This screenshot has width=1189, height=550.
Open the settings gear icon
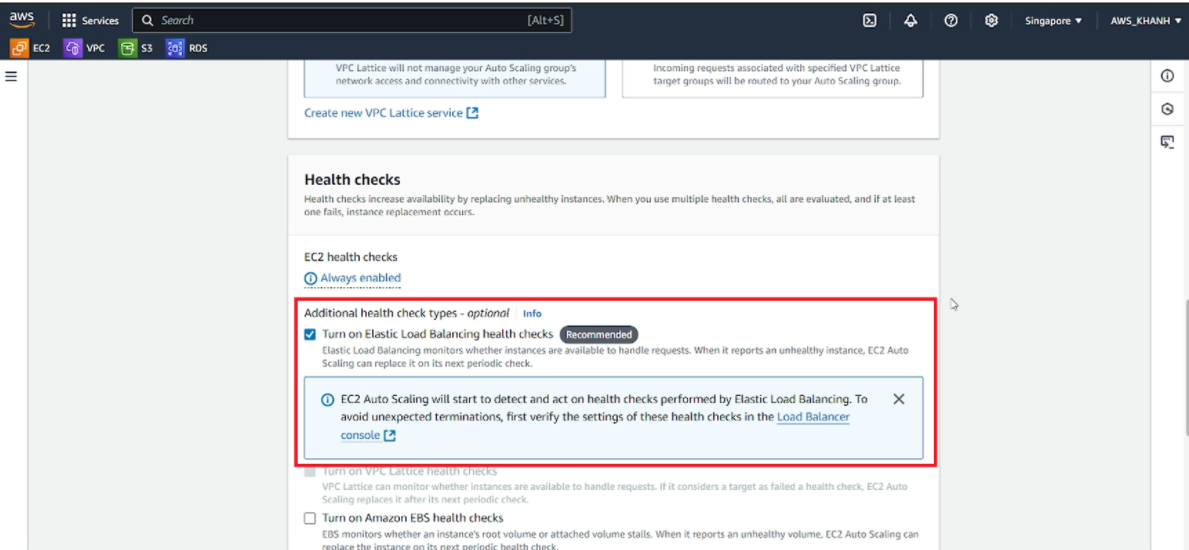tap(990, 20)
